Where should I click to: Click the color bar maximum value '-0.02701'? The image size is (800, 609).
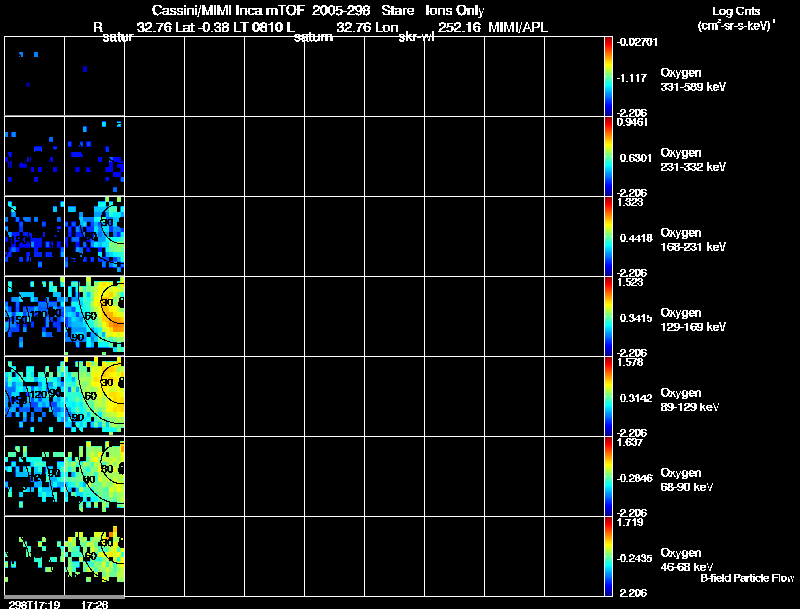point(637,42)
